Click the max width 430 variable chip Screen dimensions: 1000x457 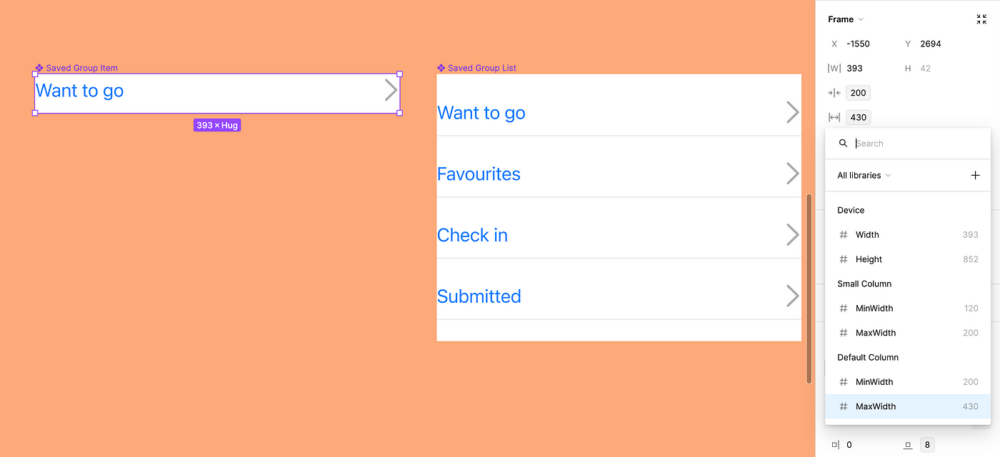click(858, 118)
